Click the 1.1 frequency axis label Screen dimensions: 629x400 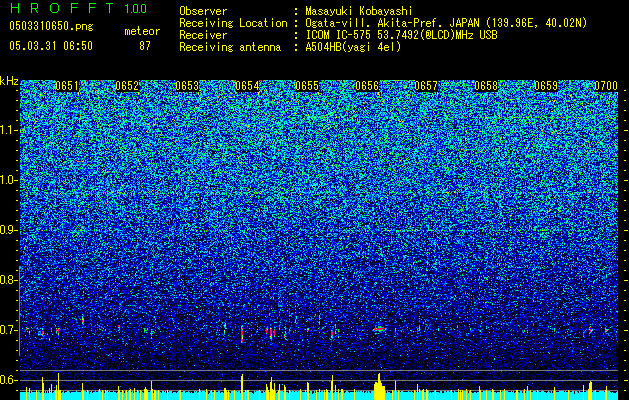pos(8,130)
